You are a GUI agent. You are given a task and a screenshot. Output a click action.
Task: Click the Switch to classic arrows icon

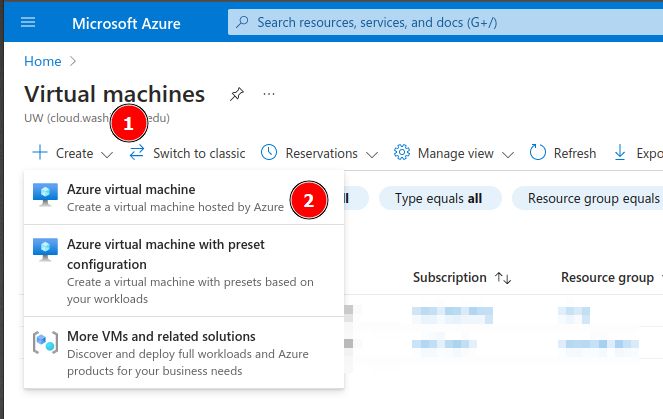(x=137, y=153)
